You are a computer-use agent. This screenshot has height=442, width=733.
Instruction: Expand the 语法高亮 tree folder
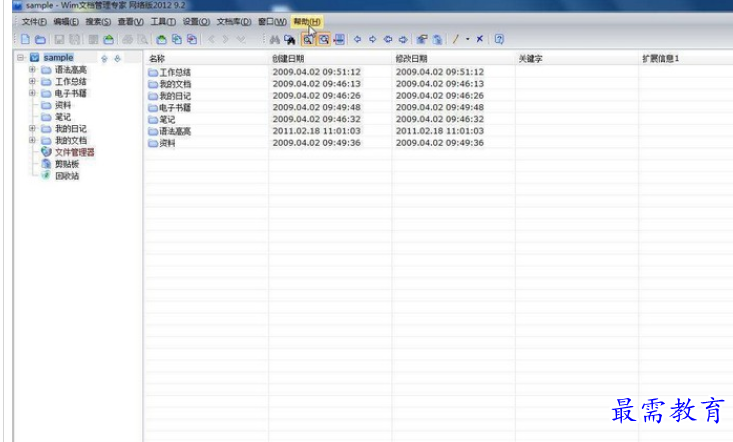click(32, 70)
